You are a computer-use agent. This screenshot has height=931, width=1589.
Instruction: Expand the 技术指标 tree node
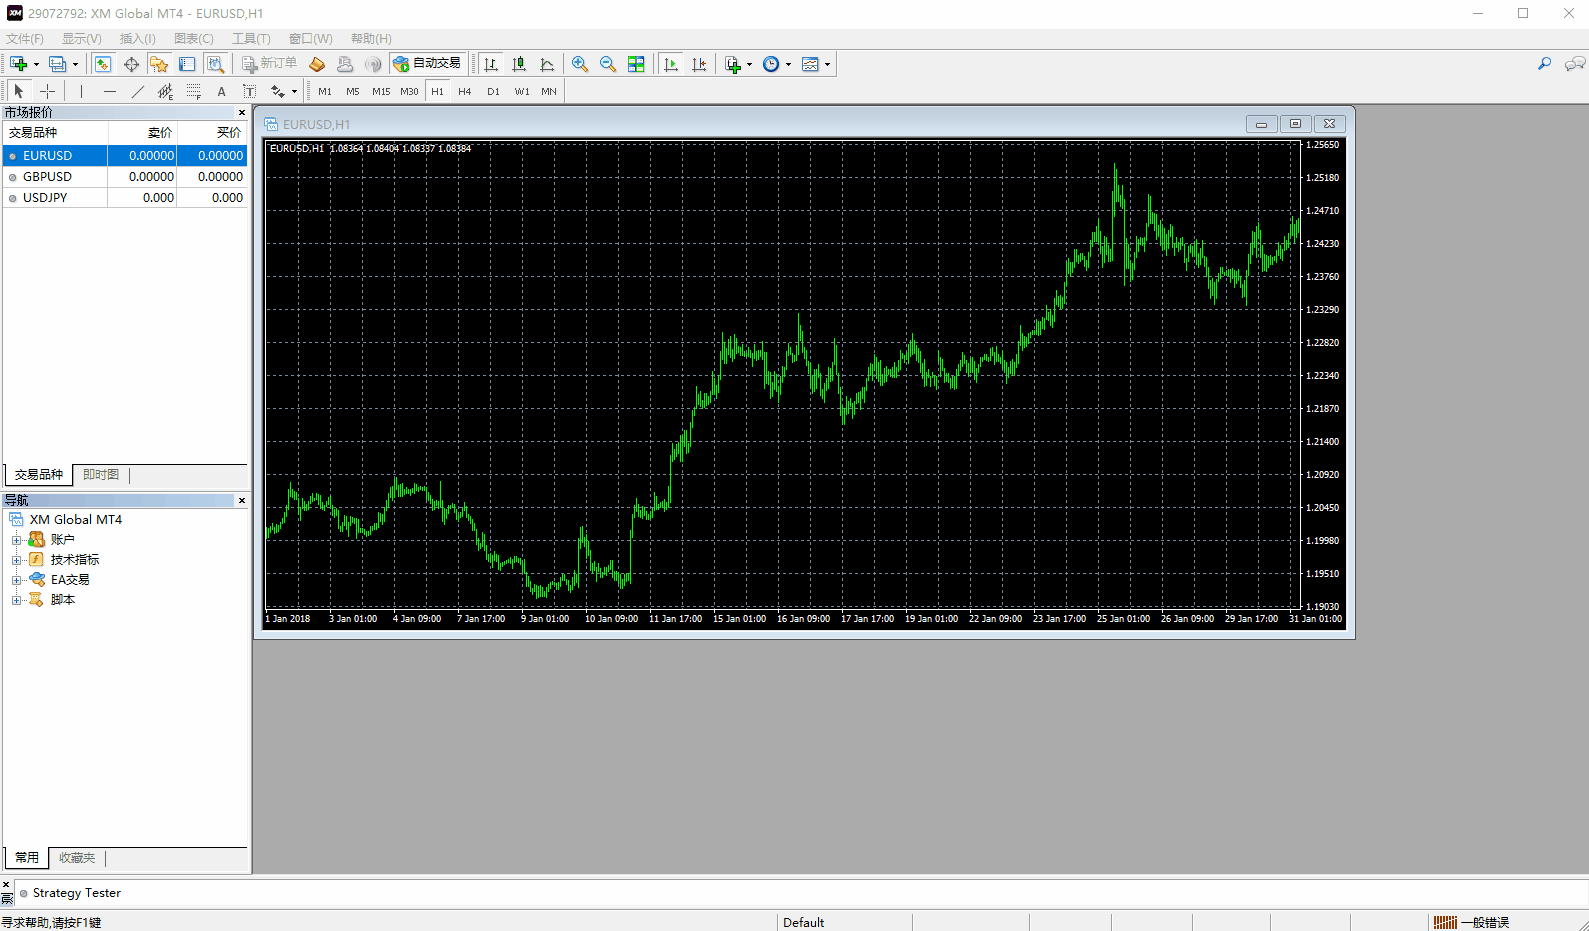(16, 560)
